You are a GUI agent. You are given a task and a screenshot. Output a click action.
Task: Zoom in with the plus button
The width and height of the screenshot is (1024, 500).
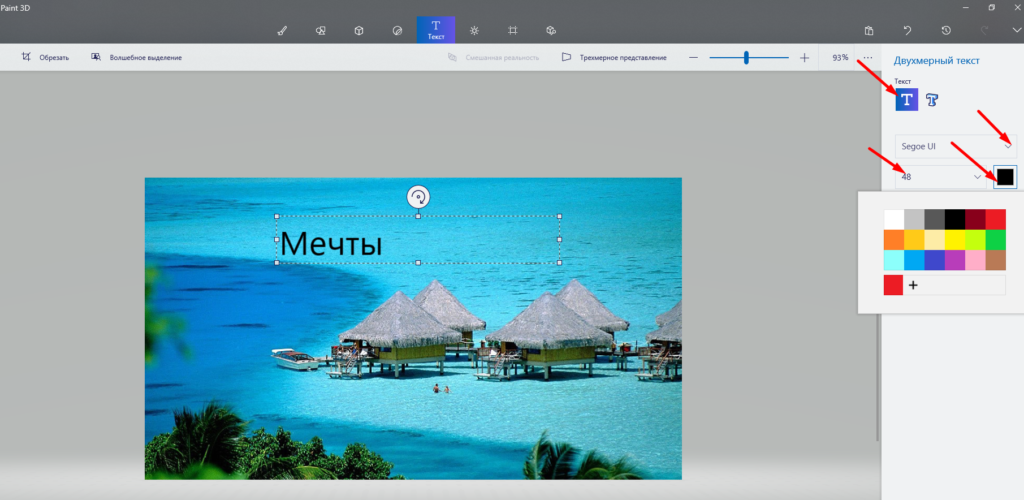pyautogui.click(x=805, y=57)
